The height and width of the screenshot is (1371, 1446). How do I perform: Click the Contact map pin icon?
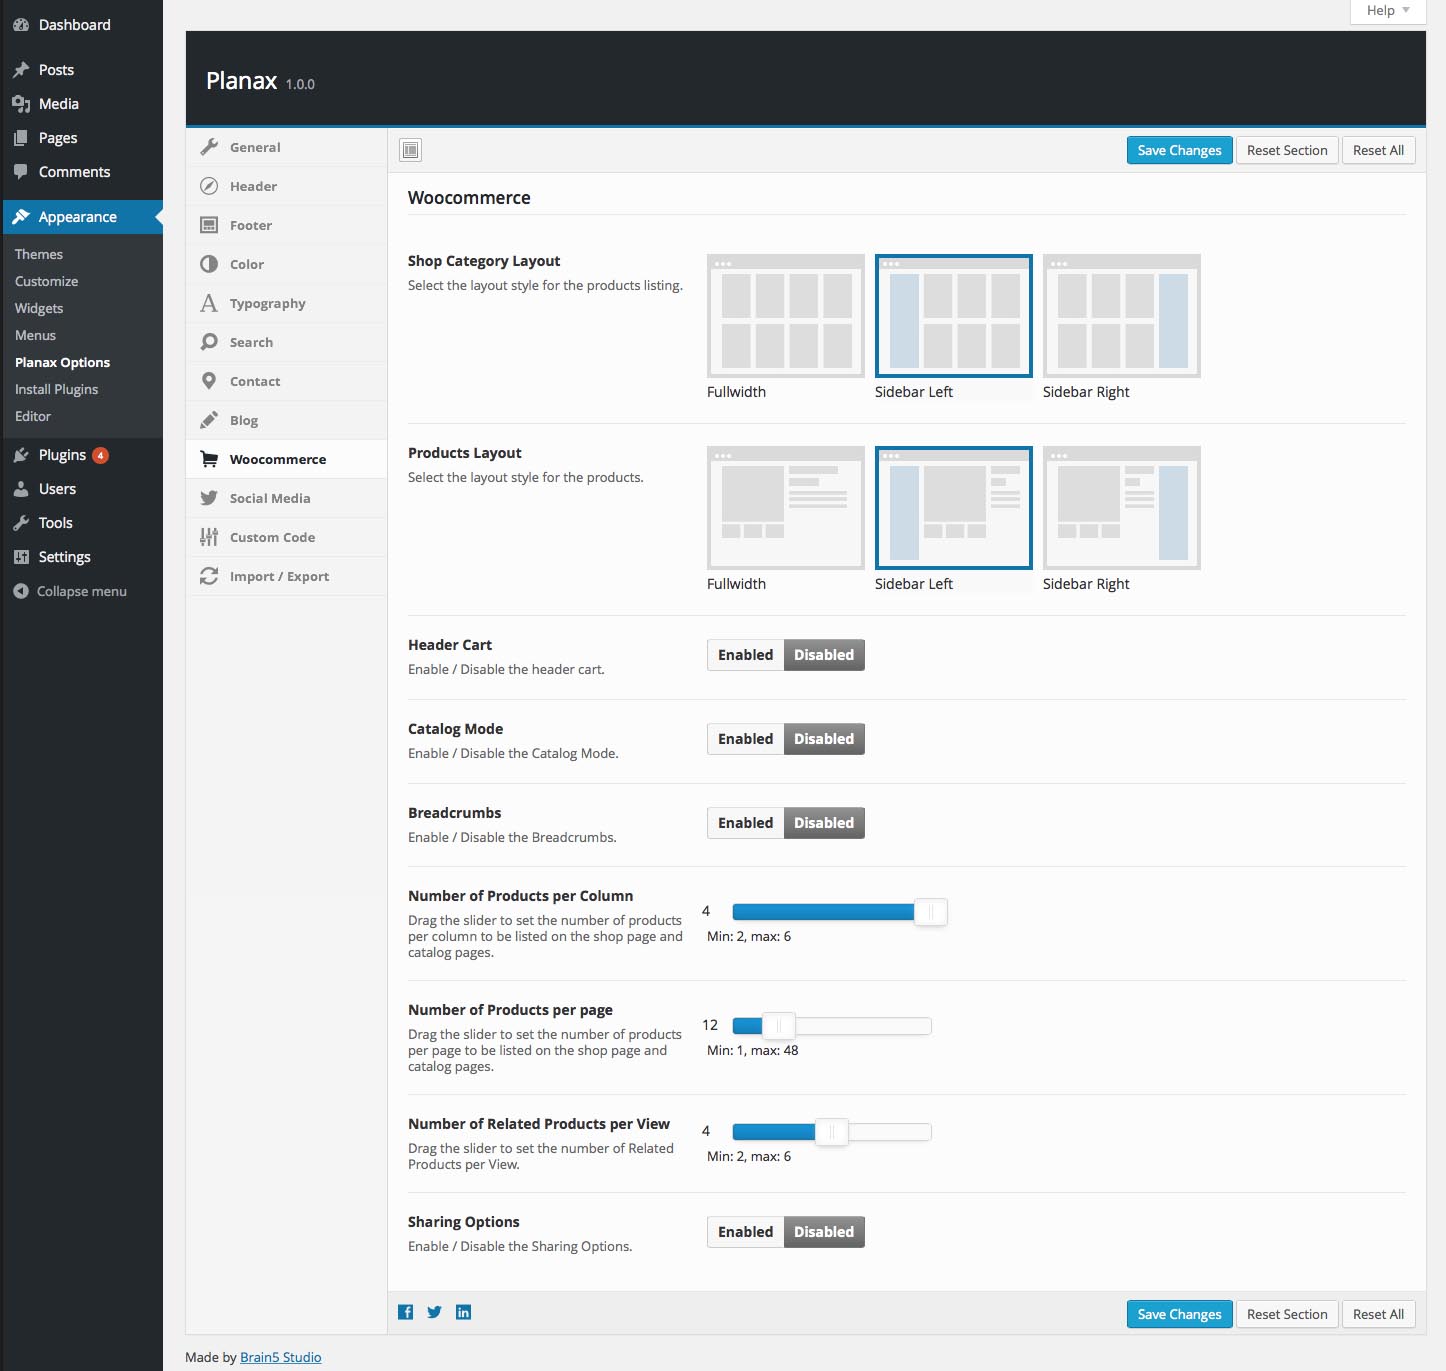tap(209, 381)
